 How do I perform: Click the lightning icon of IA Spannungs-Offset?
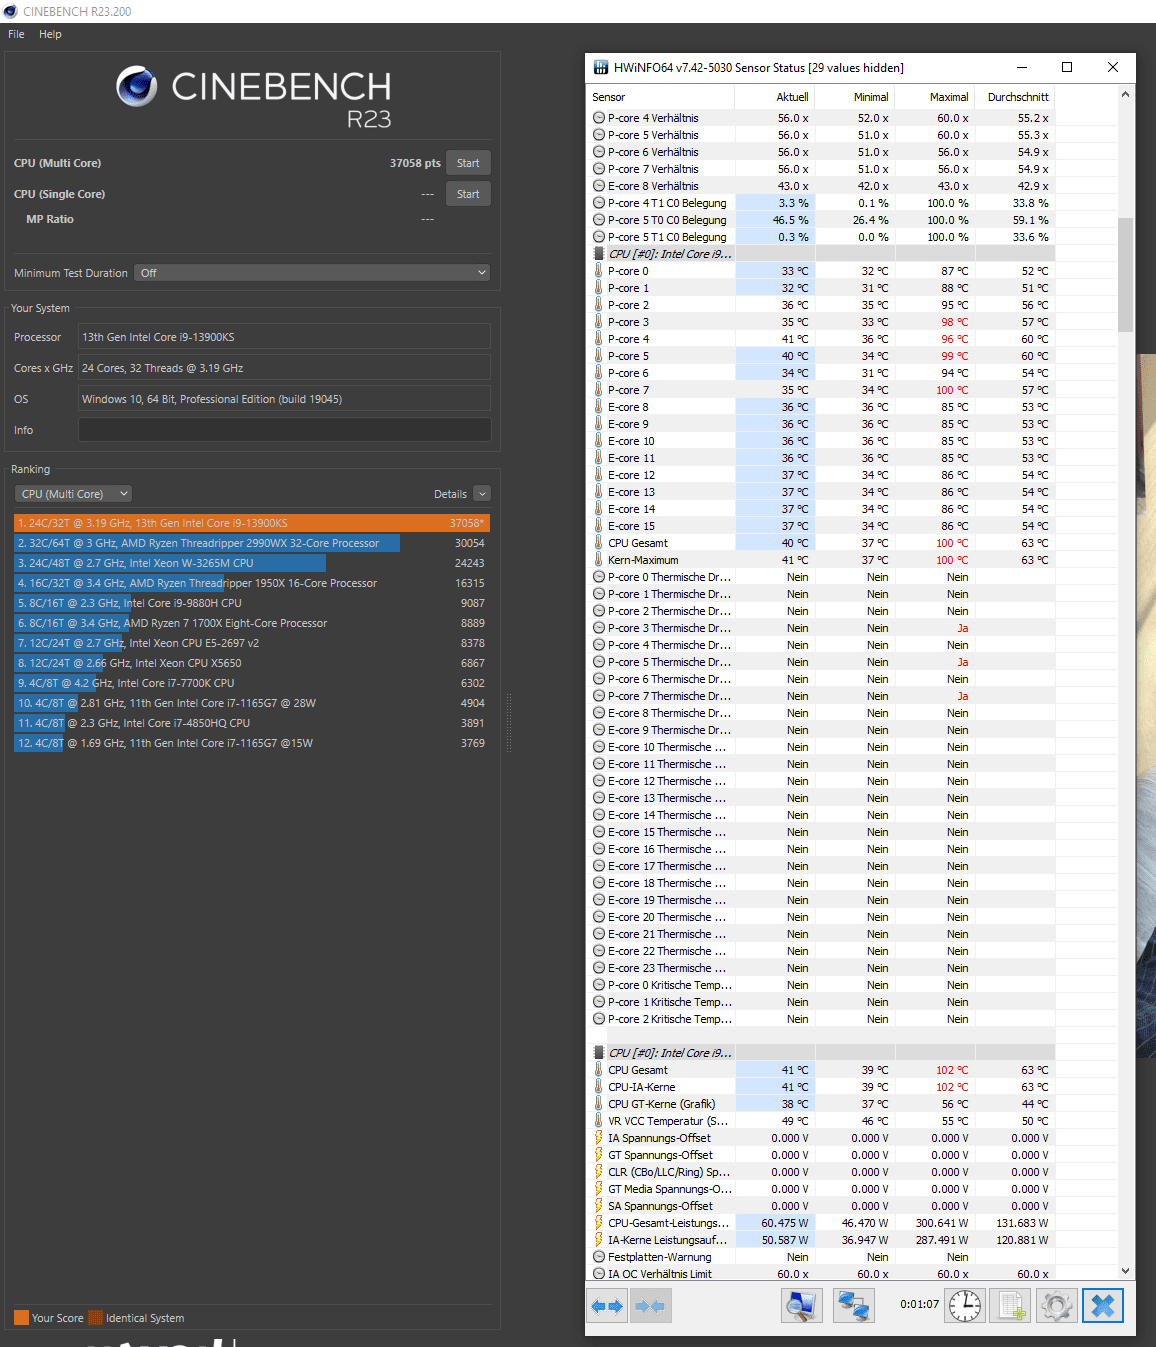[599, 1138]
